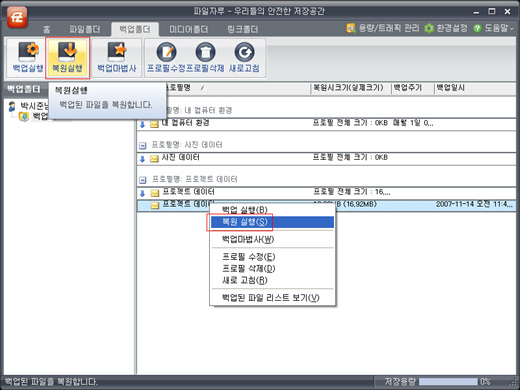
Task: Switch to the 홈 tab
Action: [46, 29]
